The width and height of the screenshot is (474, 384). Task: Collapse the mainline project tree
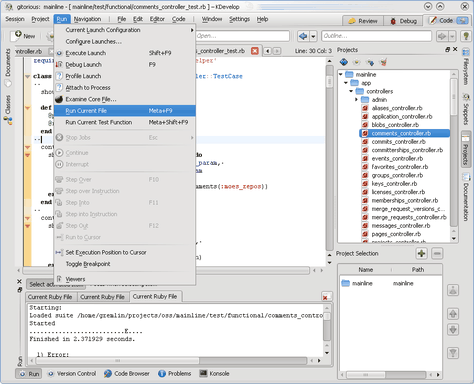point(341,74)
